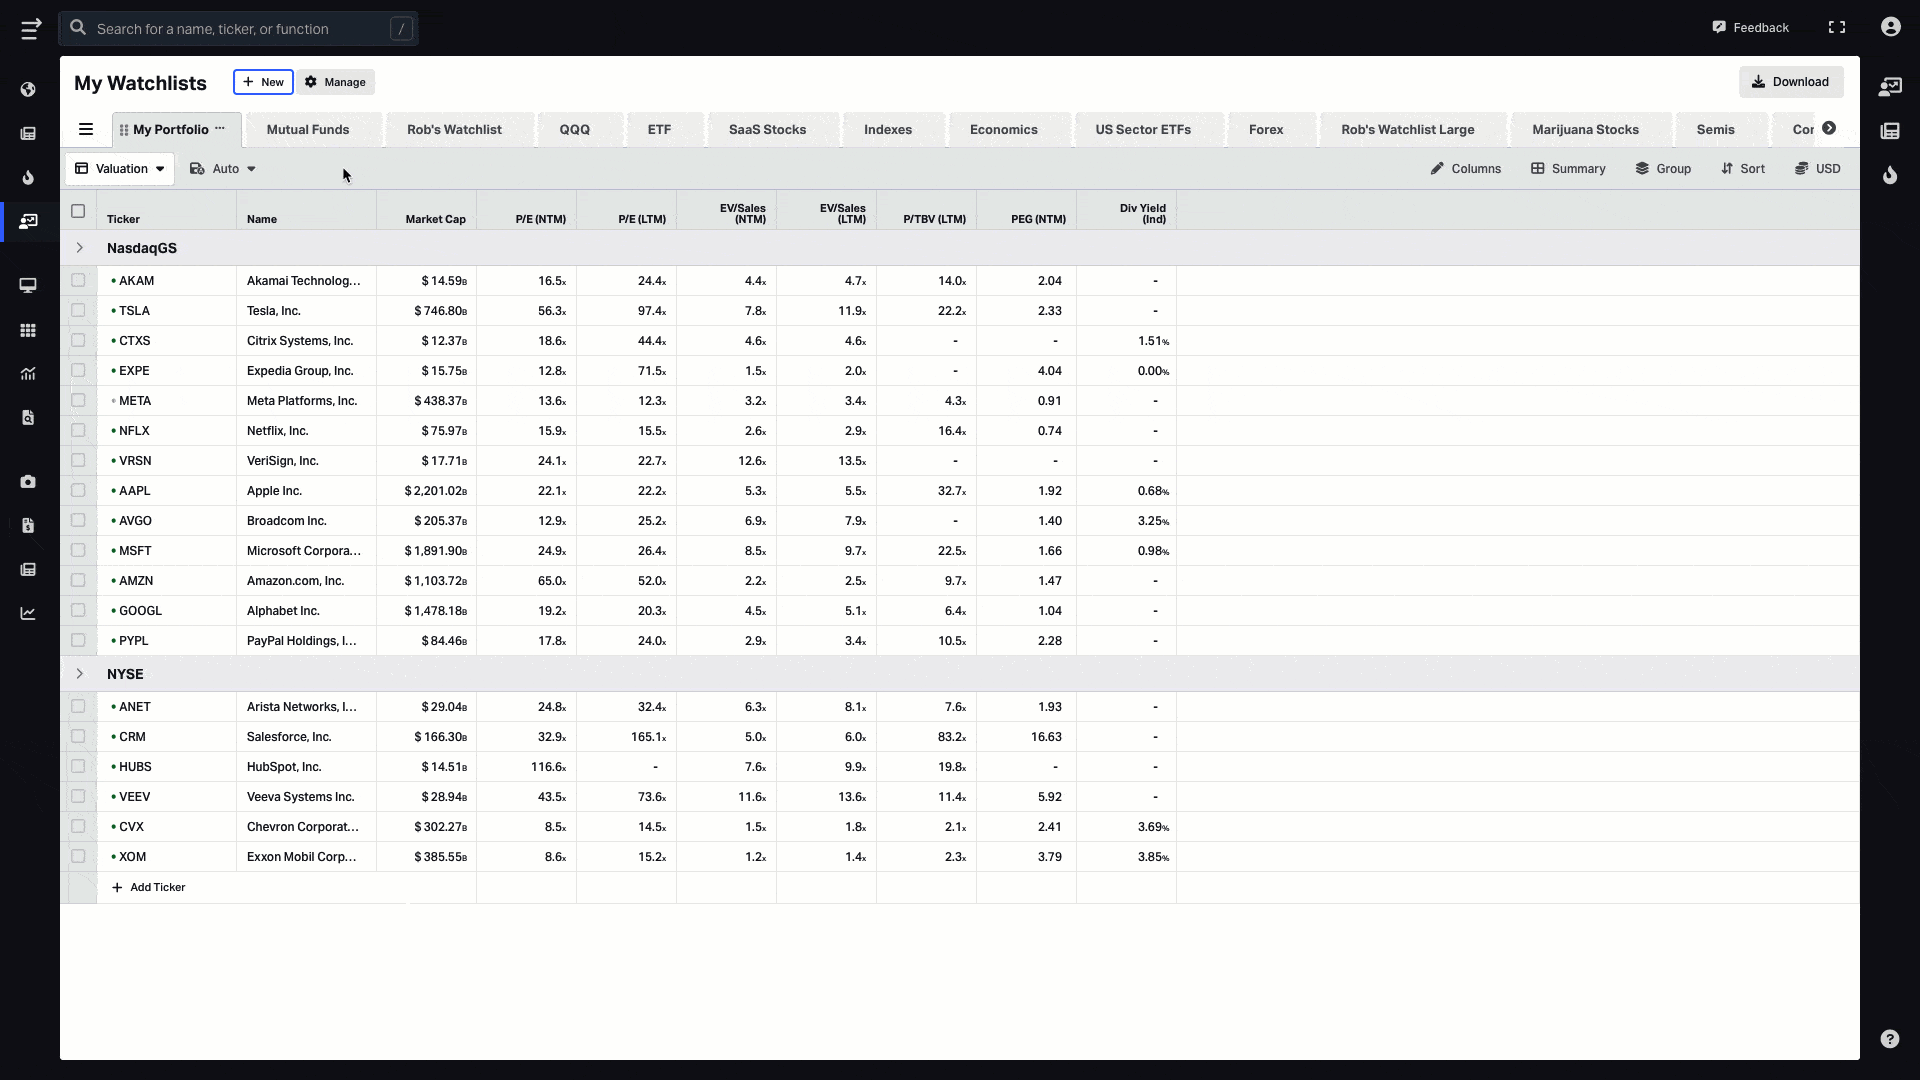Download the watchlist data
The image size is (1920, 1080).
(x=1790, y=82)
